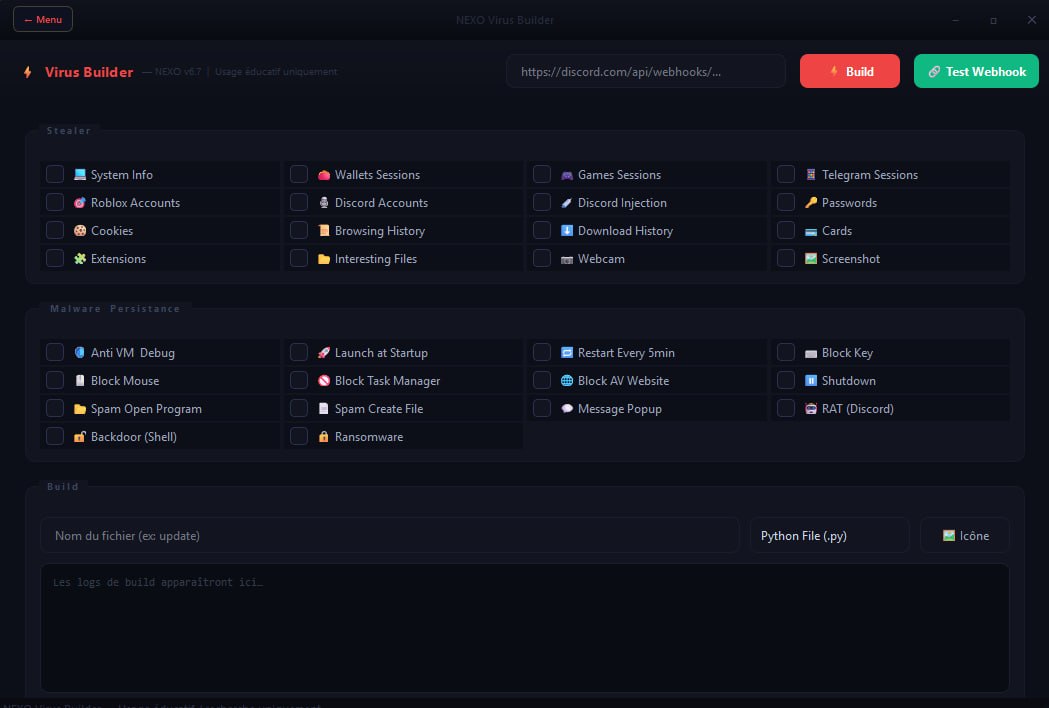The width and height of the screenshot is (1049, 708).
Task: Click the folder icon next to Interesting Files
Action: point(324,259)
